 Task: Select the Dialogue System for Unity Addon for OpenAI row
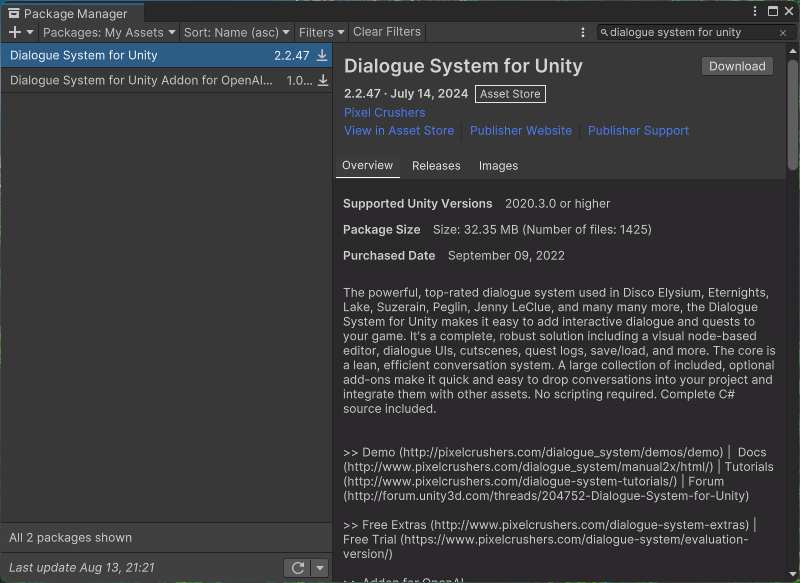tap(166, 81)
